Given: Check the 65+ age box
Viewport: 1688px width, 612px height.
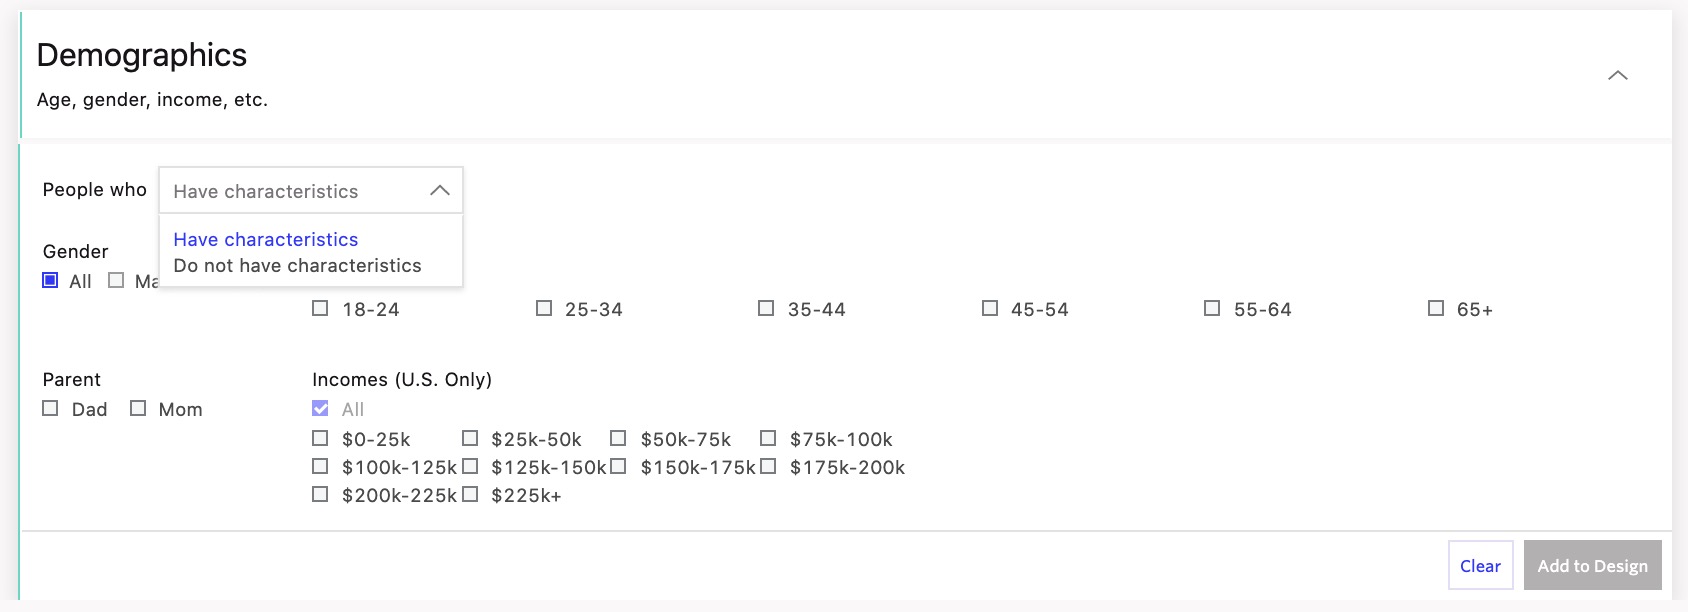Looking at the screenshot, I should (1436, 308).
